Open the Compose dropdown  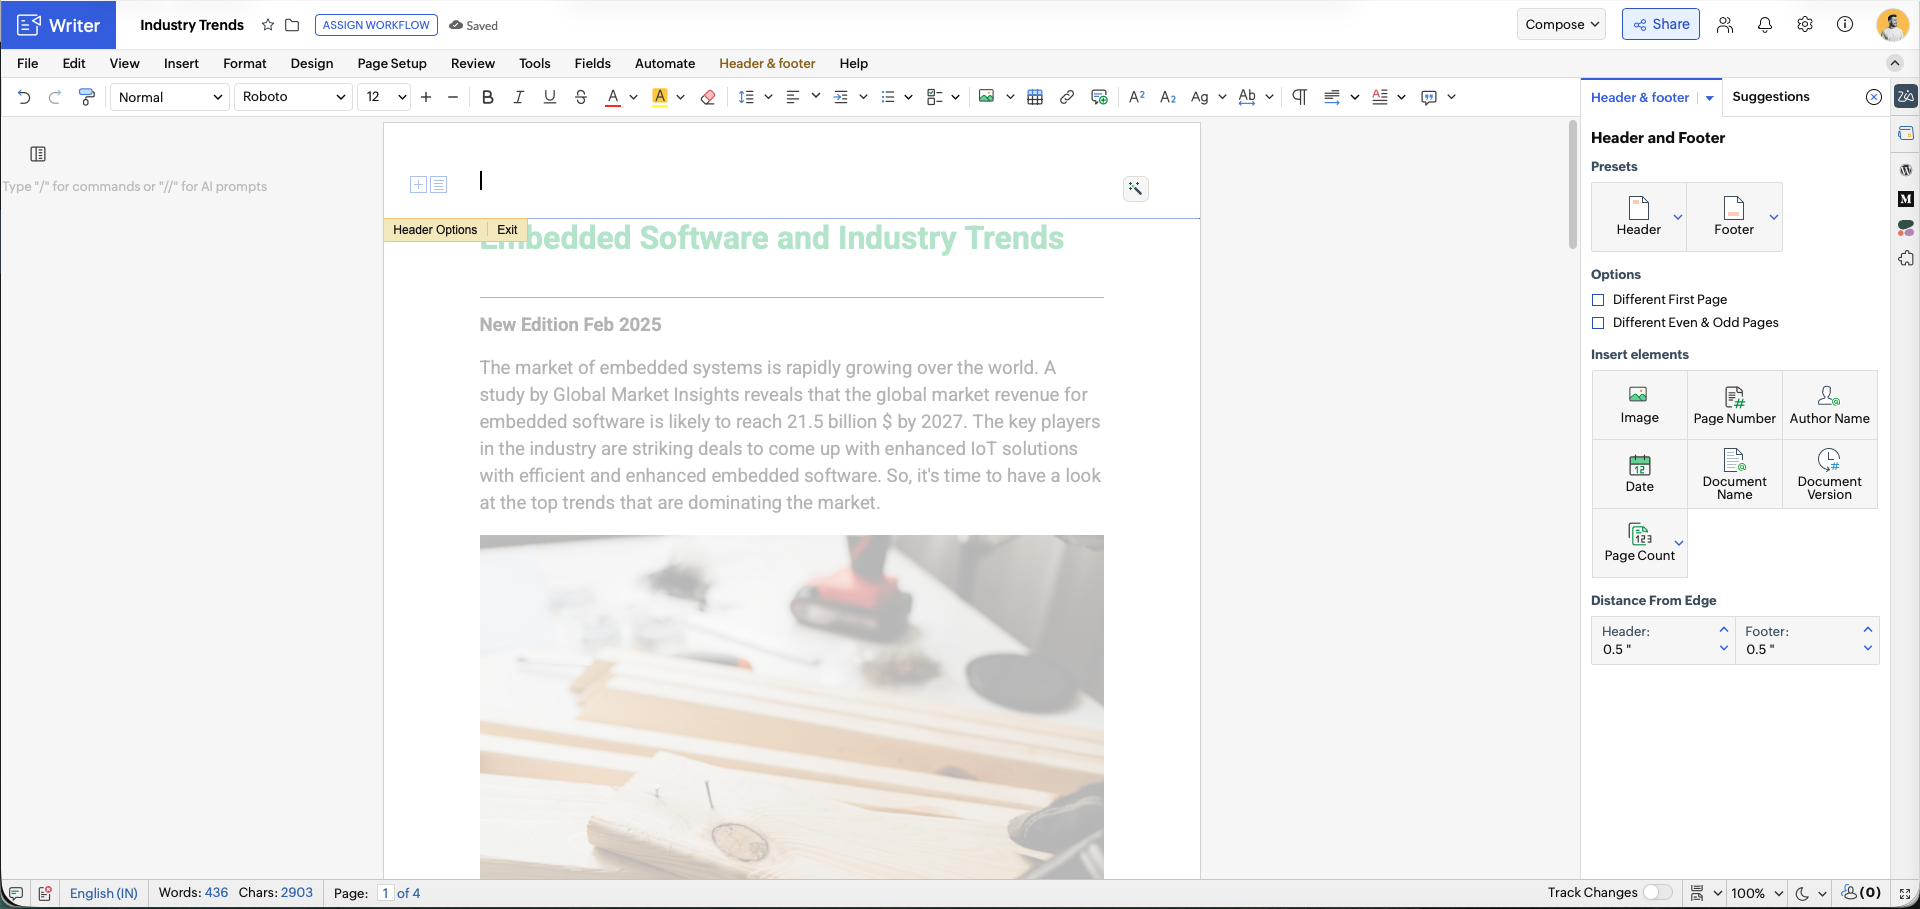[x=1561, y=24]
